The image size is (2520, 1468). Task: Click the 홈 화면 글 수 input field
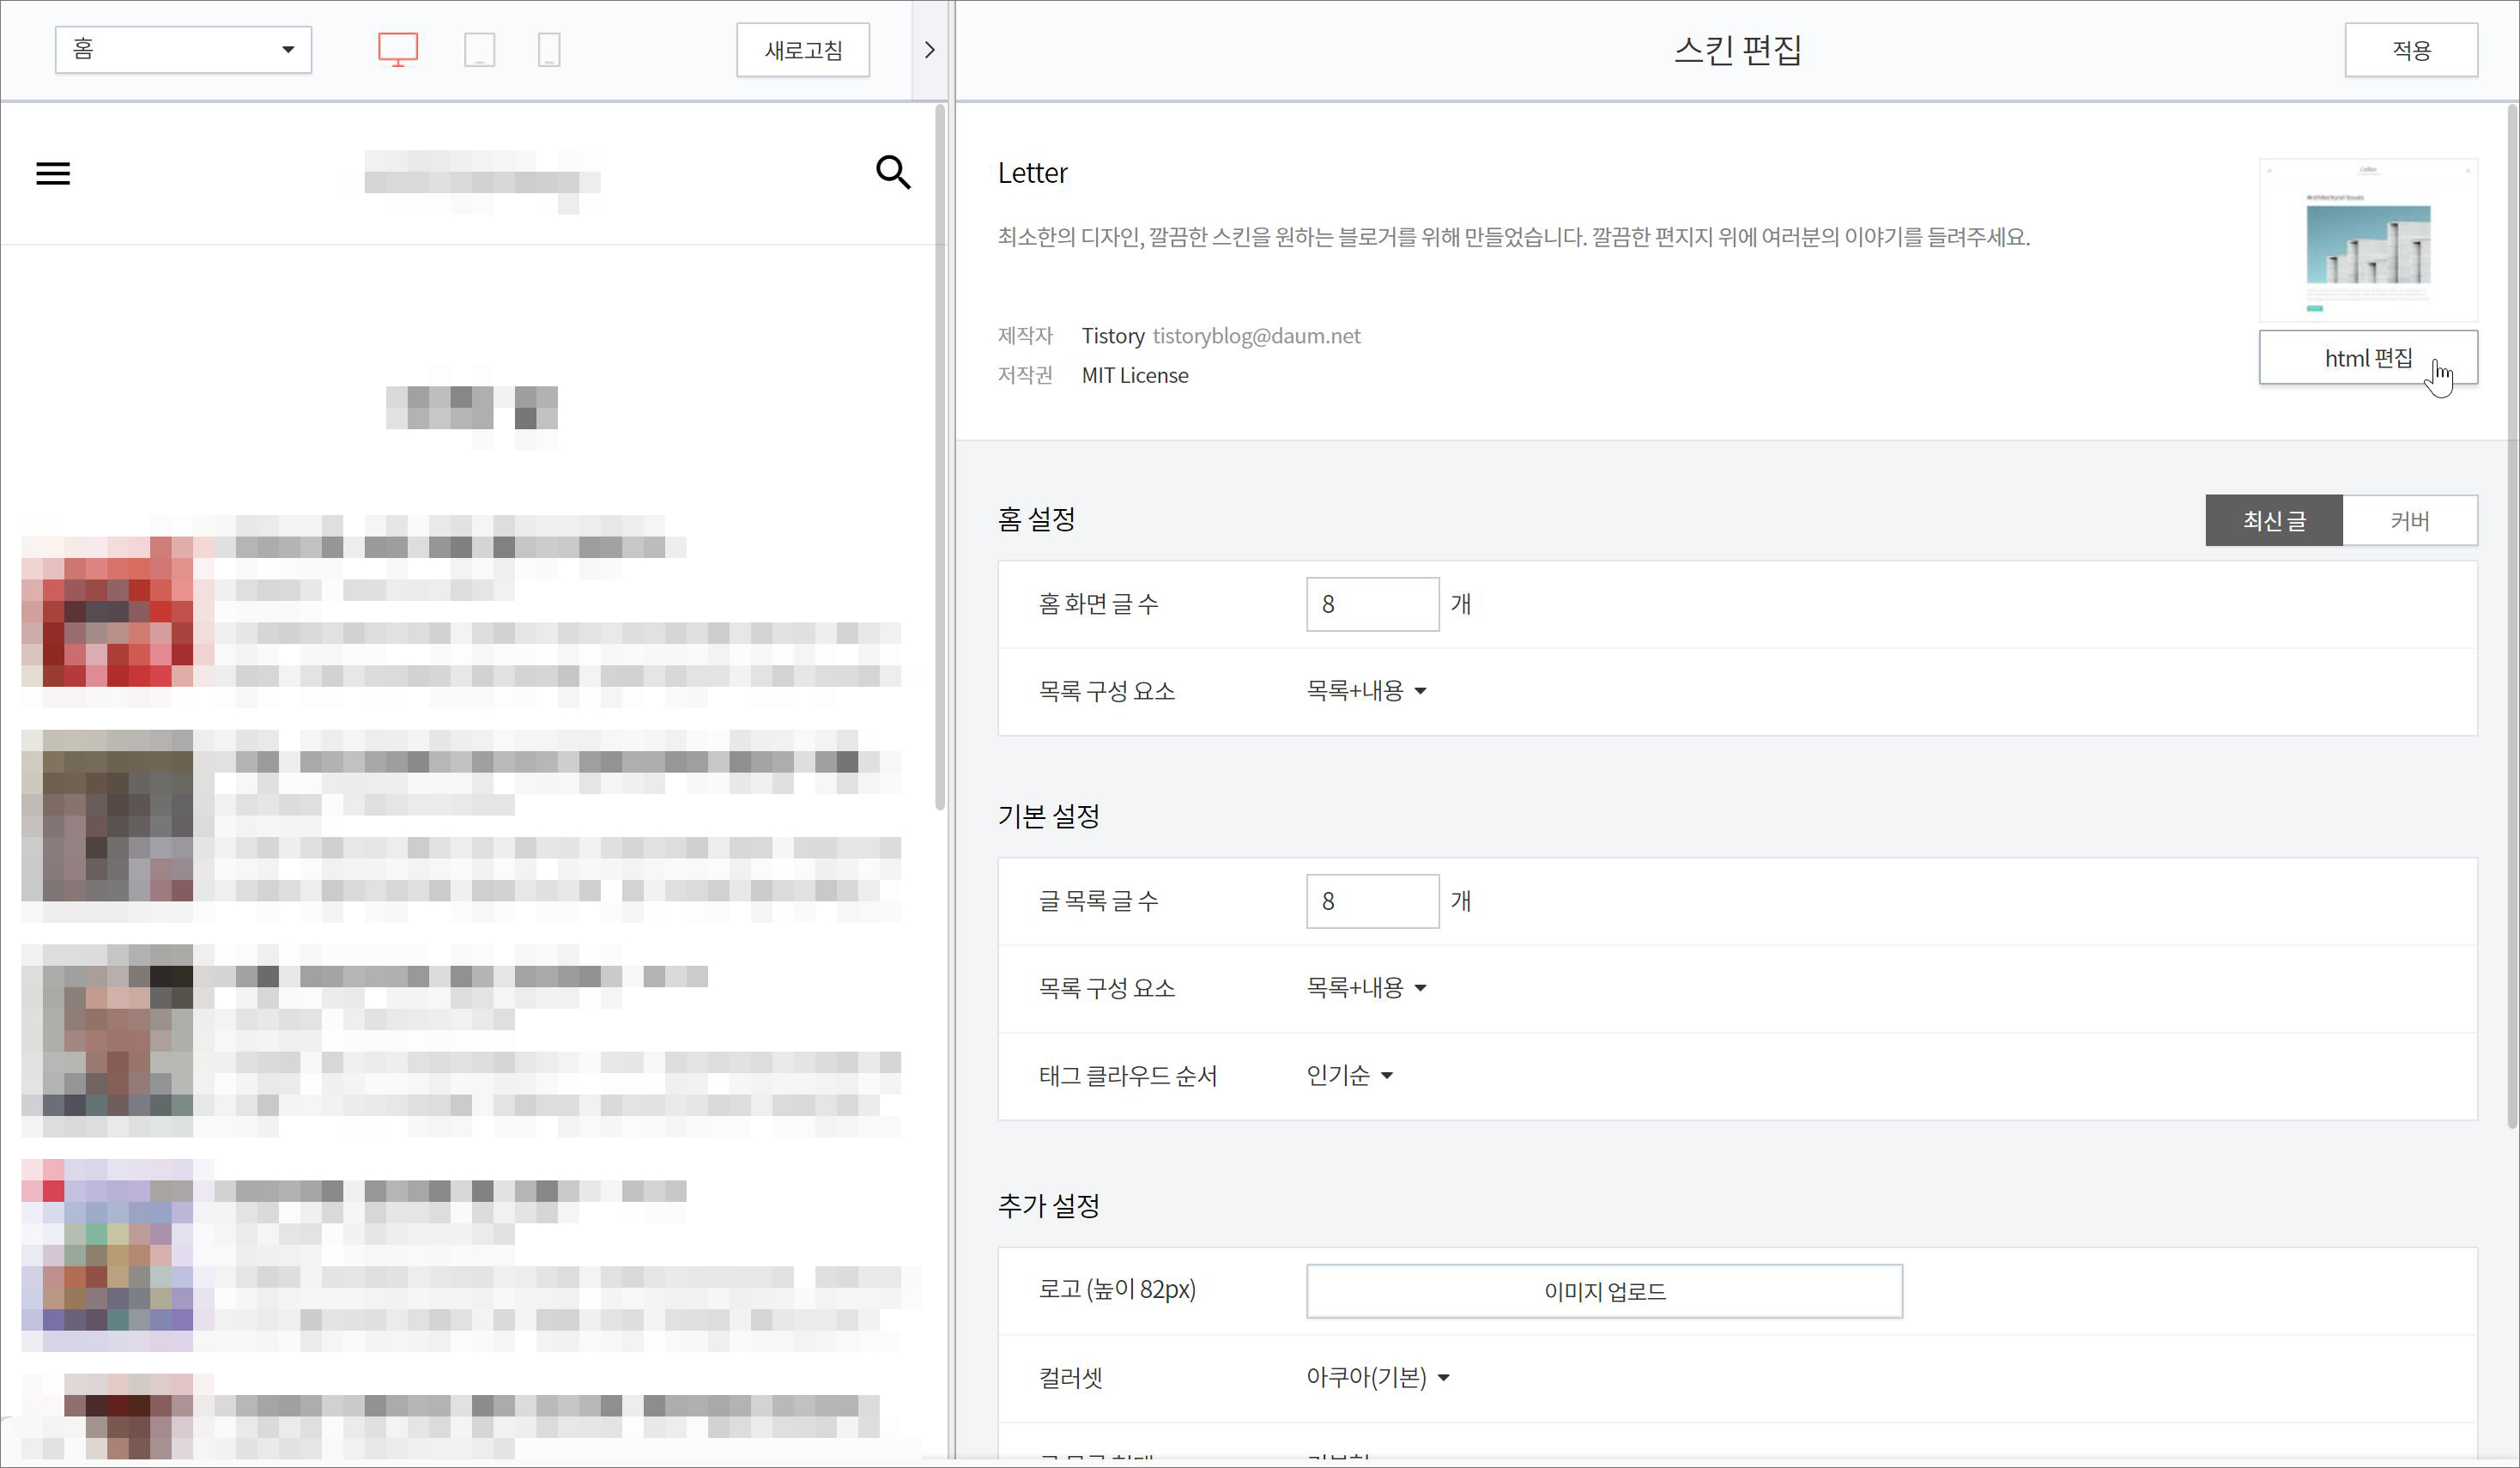click(x=1371, y=604)
